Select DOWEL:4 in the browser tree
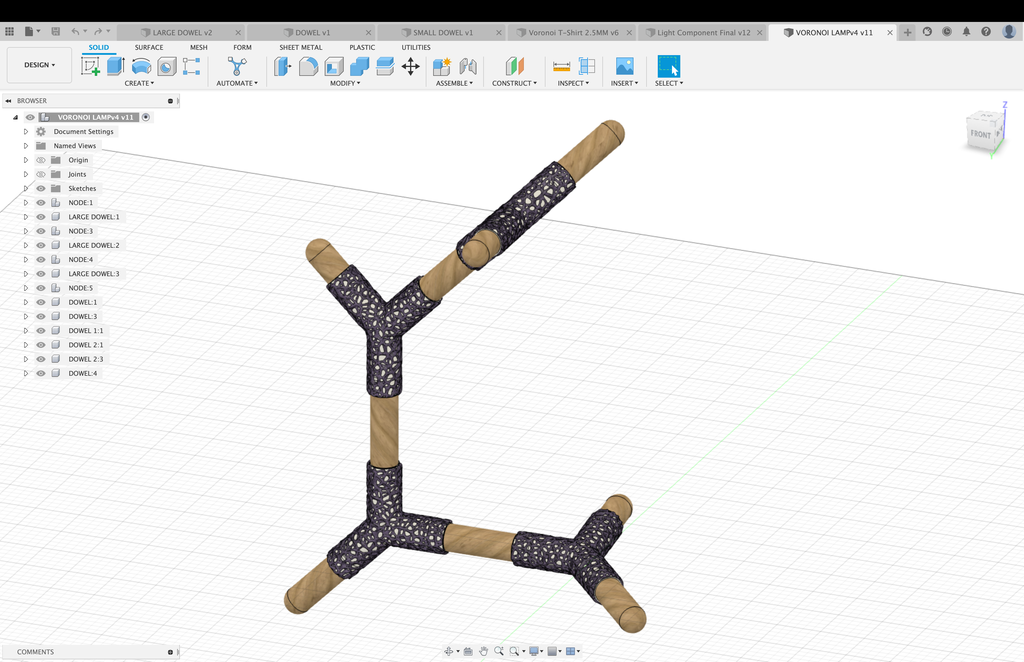The height and width of the screenshot is (662, 1024). click(x=83, y=373)
